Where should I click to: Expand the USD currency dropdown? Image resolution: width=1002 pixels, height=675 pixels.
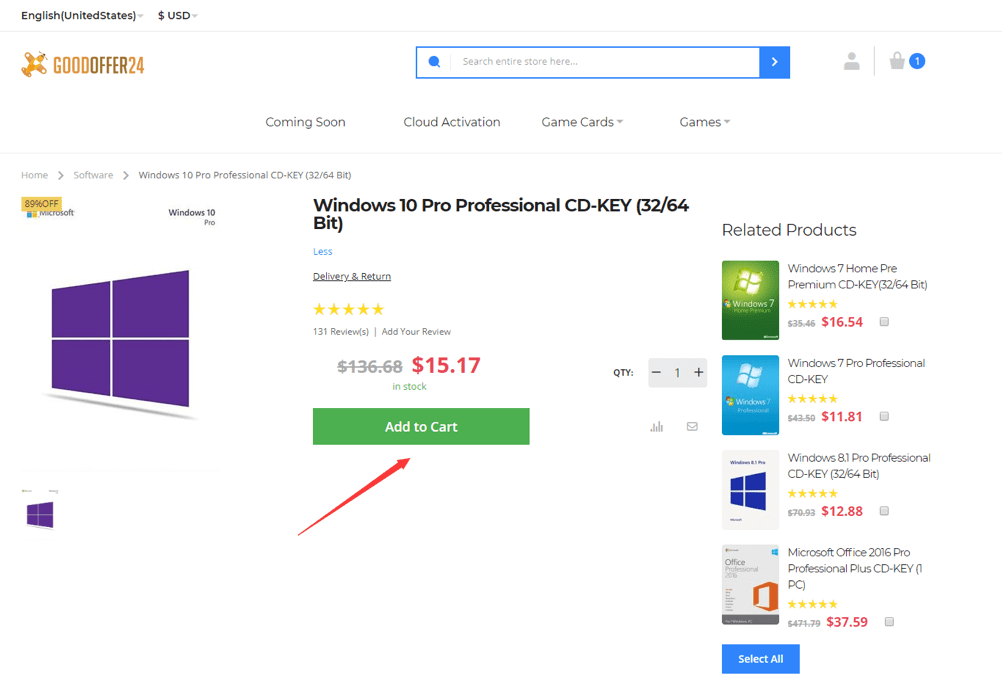click(177, 16)
